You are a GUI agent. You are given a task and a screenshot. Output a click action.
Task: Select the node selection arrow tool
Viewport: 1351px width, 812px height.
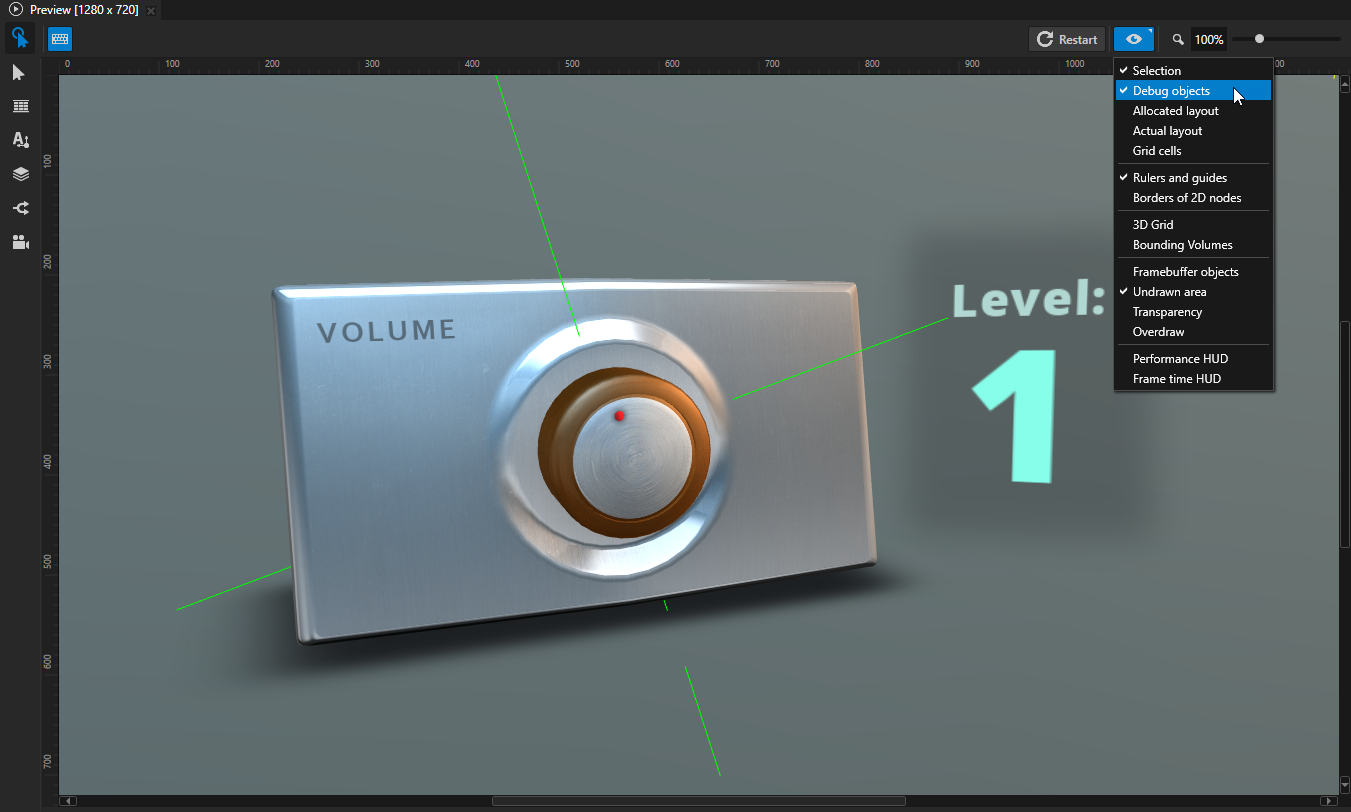tap(20, 72)
